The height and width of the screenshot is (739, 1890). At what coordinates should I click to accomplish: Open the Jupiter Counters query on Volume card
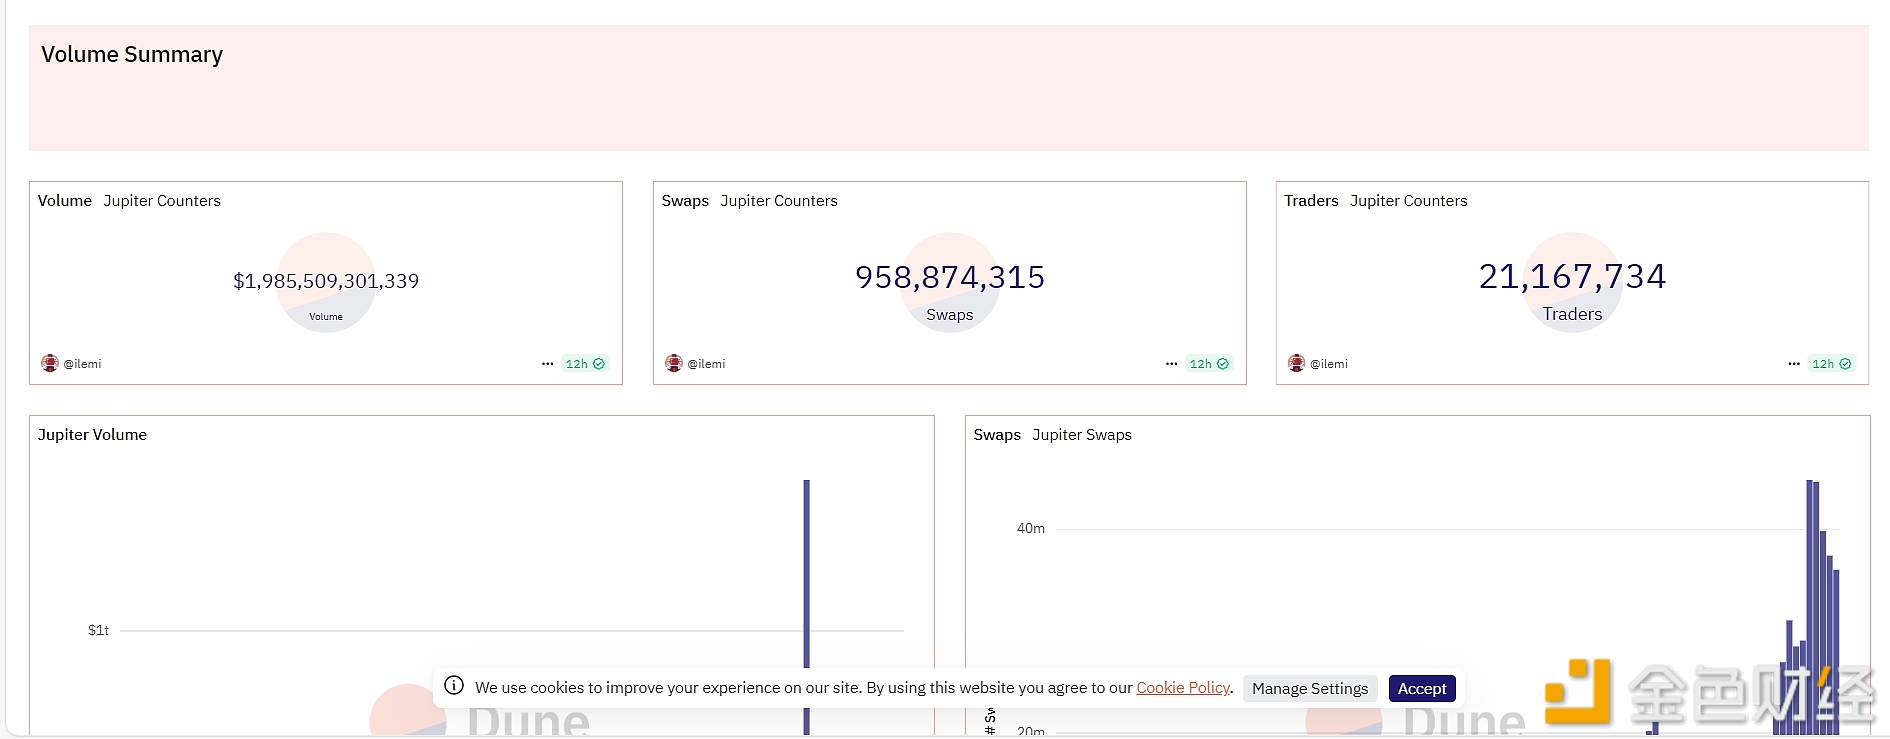coord(162,201)
